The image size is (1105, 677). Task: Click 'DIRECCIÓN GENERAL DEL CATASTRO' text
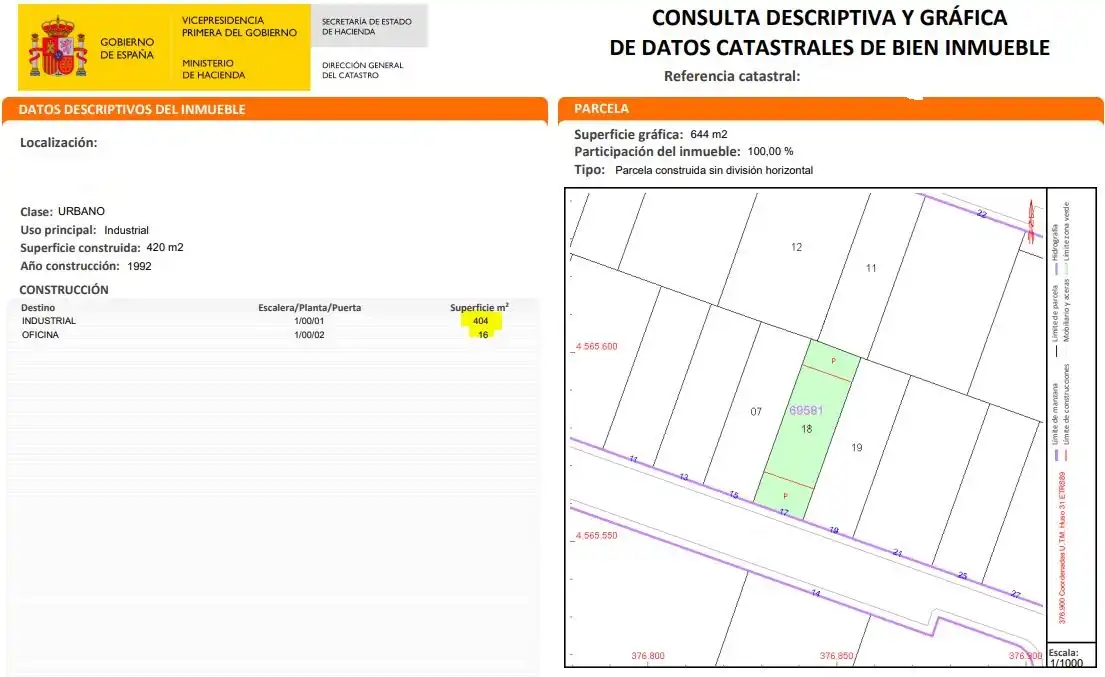point(362,70)
